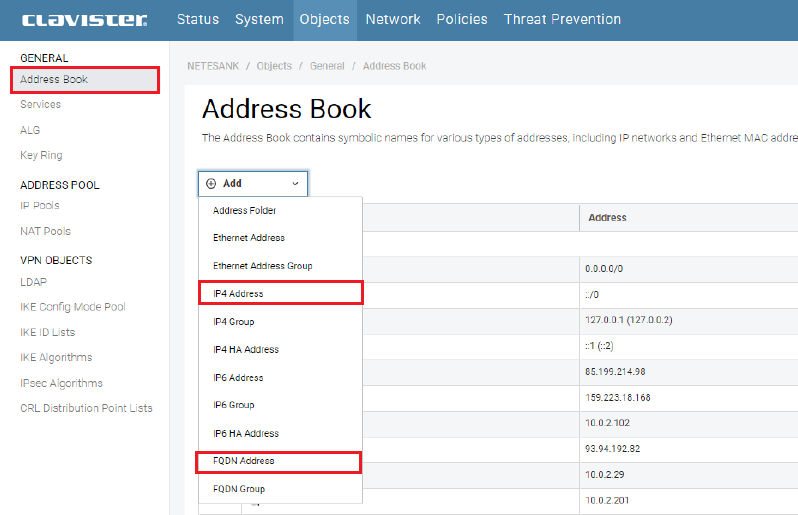
Task: Open Threat Prevention in top navigation
Action: click(562, 20)
